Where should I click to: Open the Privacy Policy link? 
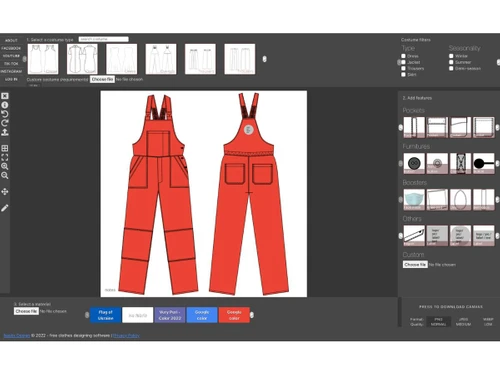pyautogui.click(x=126, y=335)
